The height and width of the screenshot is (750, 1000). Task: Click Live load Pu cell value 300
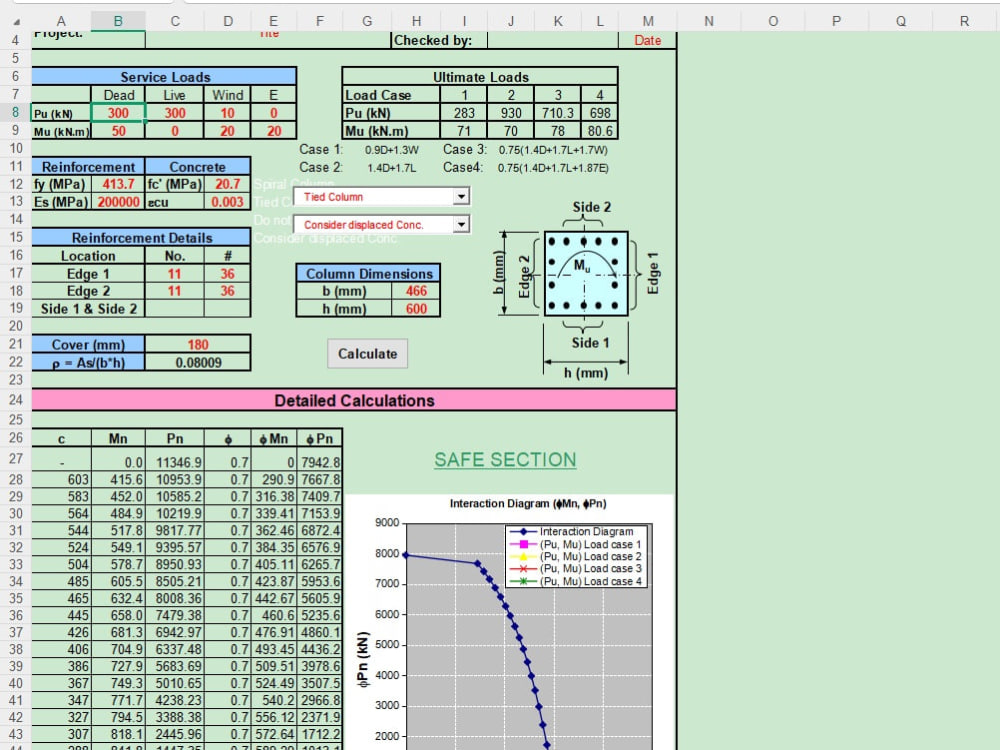coord(175,113)
